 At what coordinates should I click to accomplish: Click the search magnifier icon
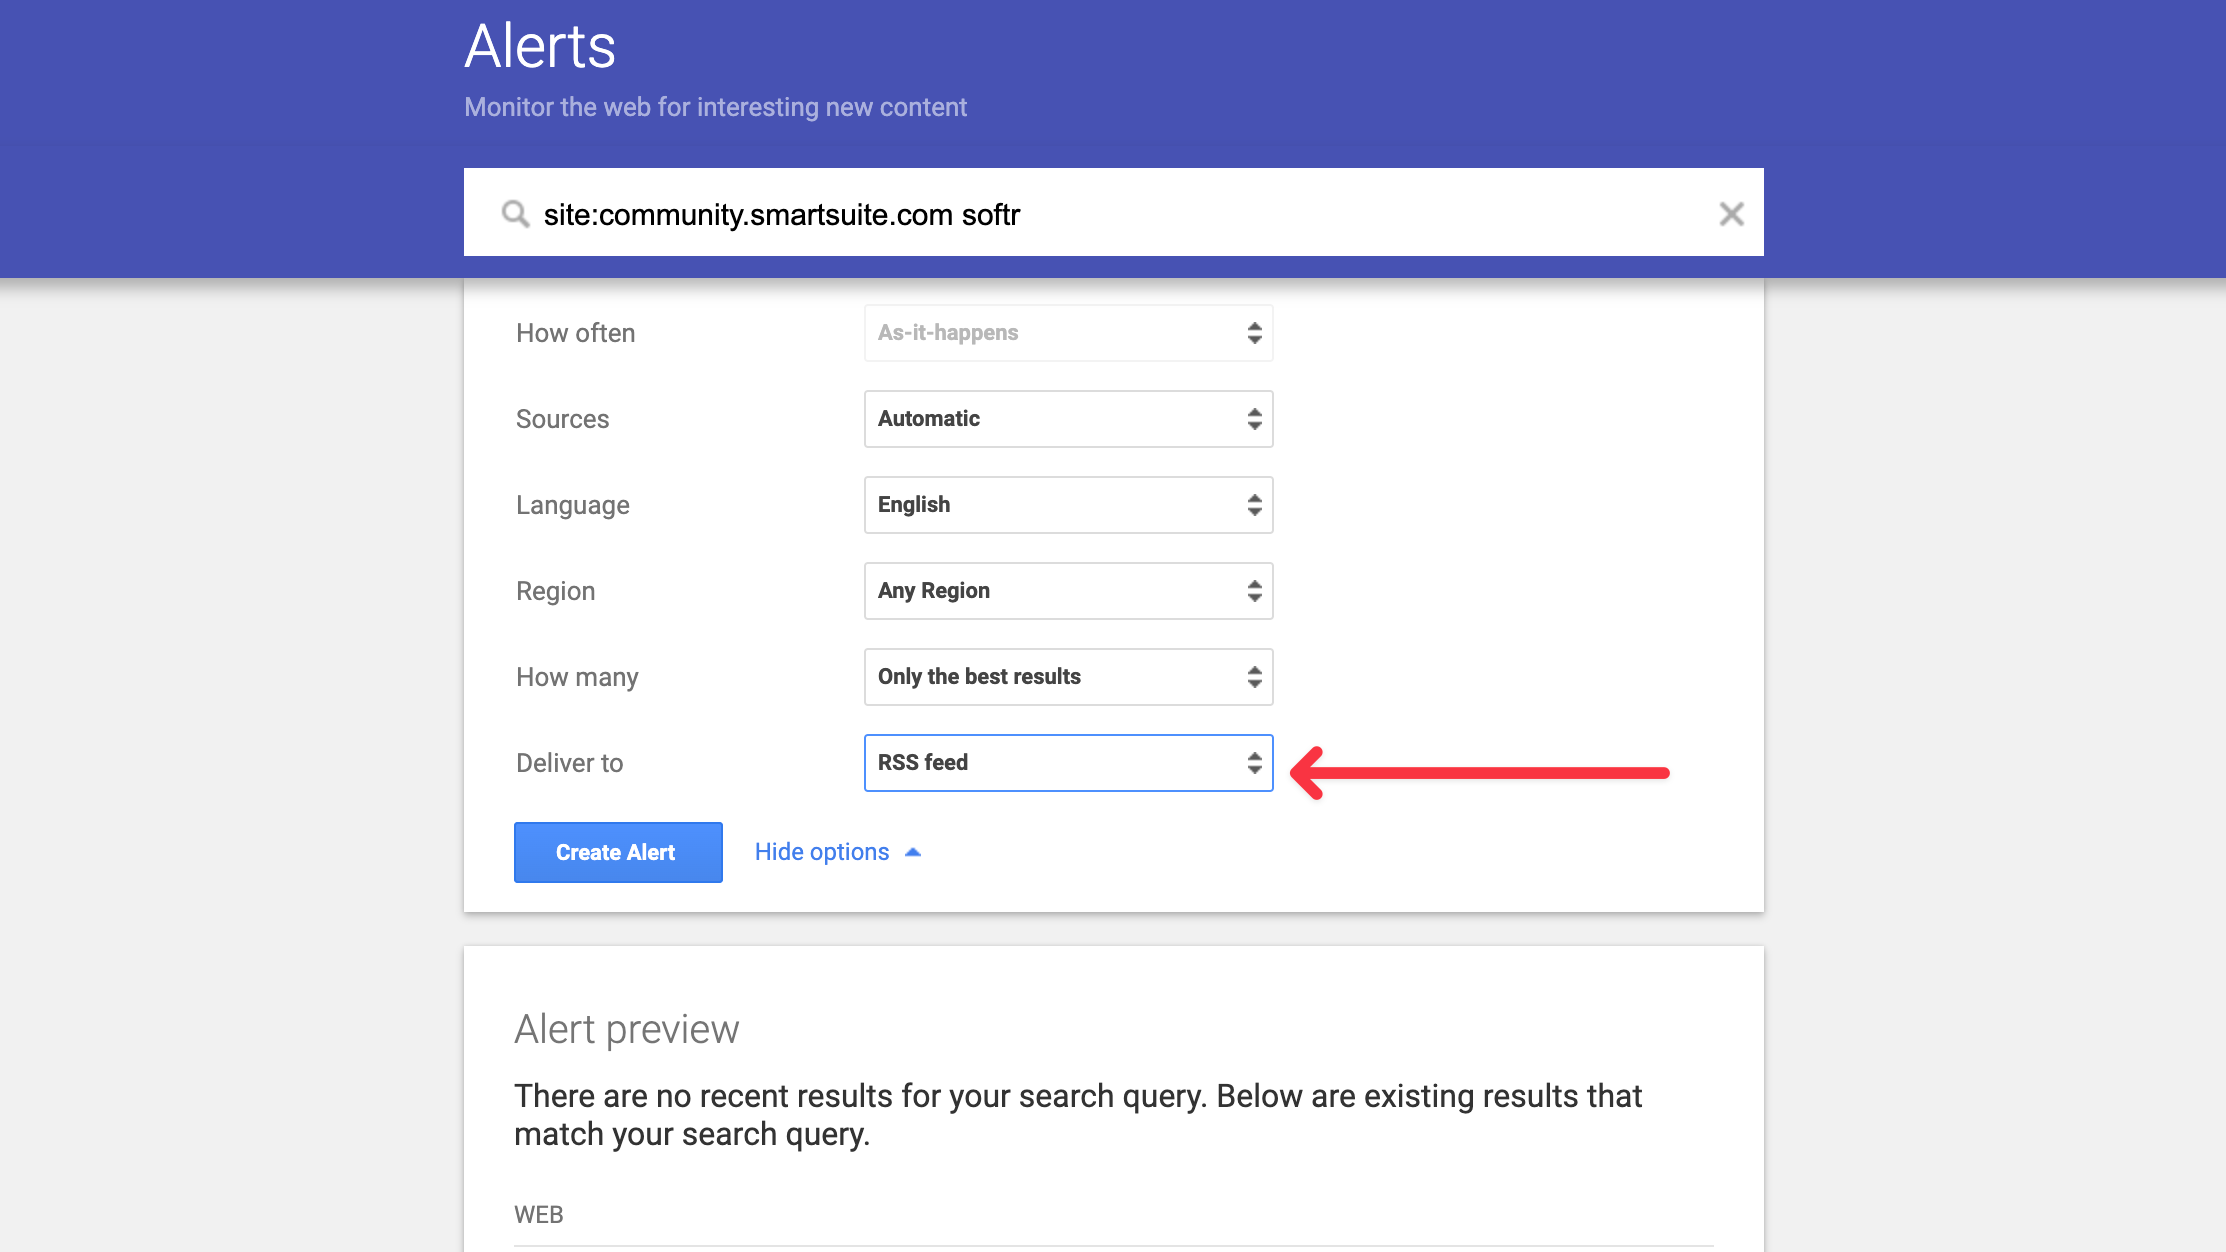[x=515, y=214]
